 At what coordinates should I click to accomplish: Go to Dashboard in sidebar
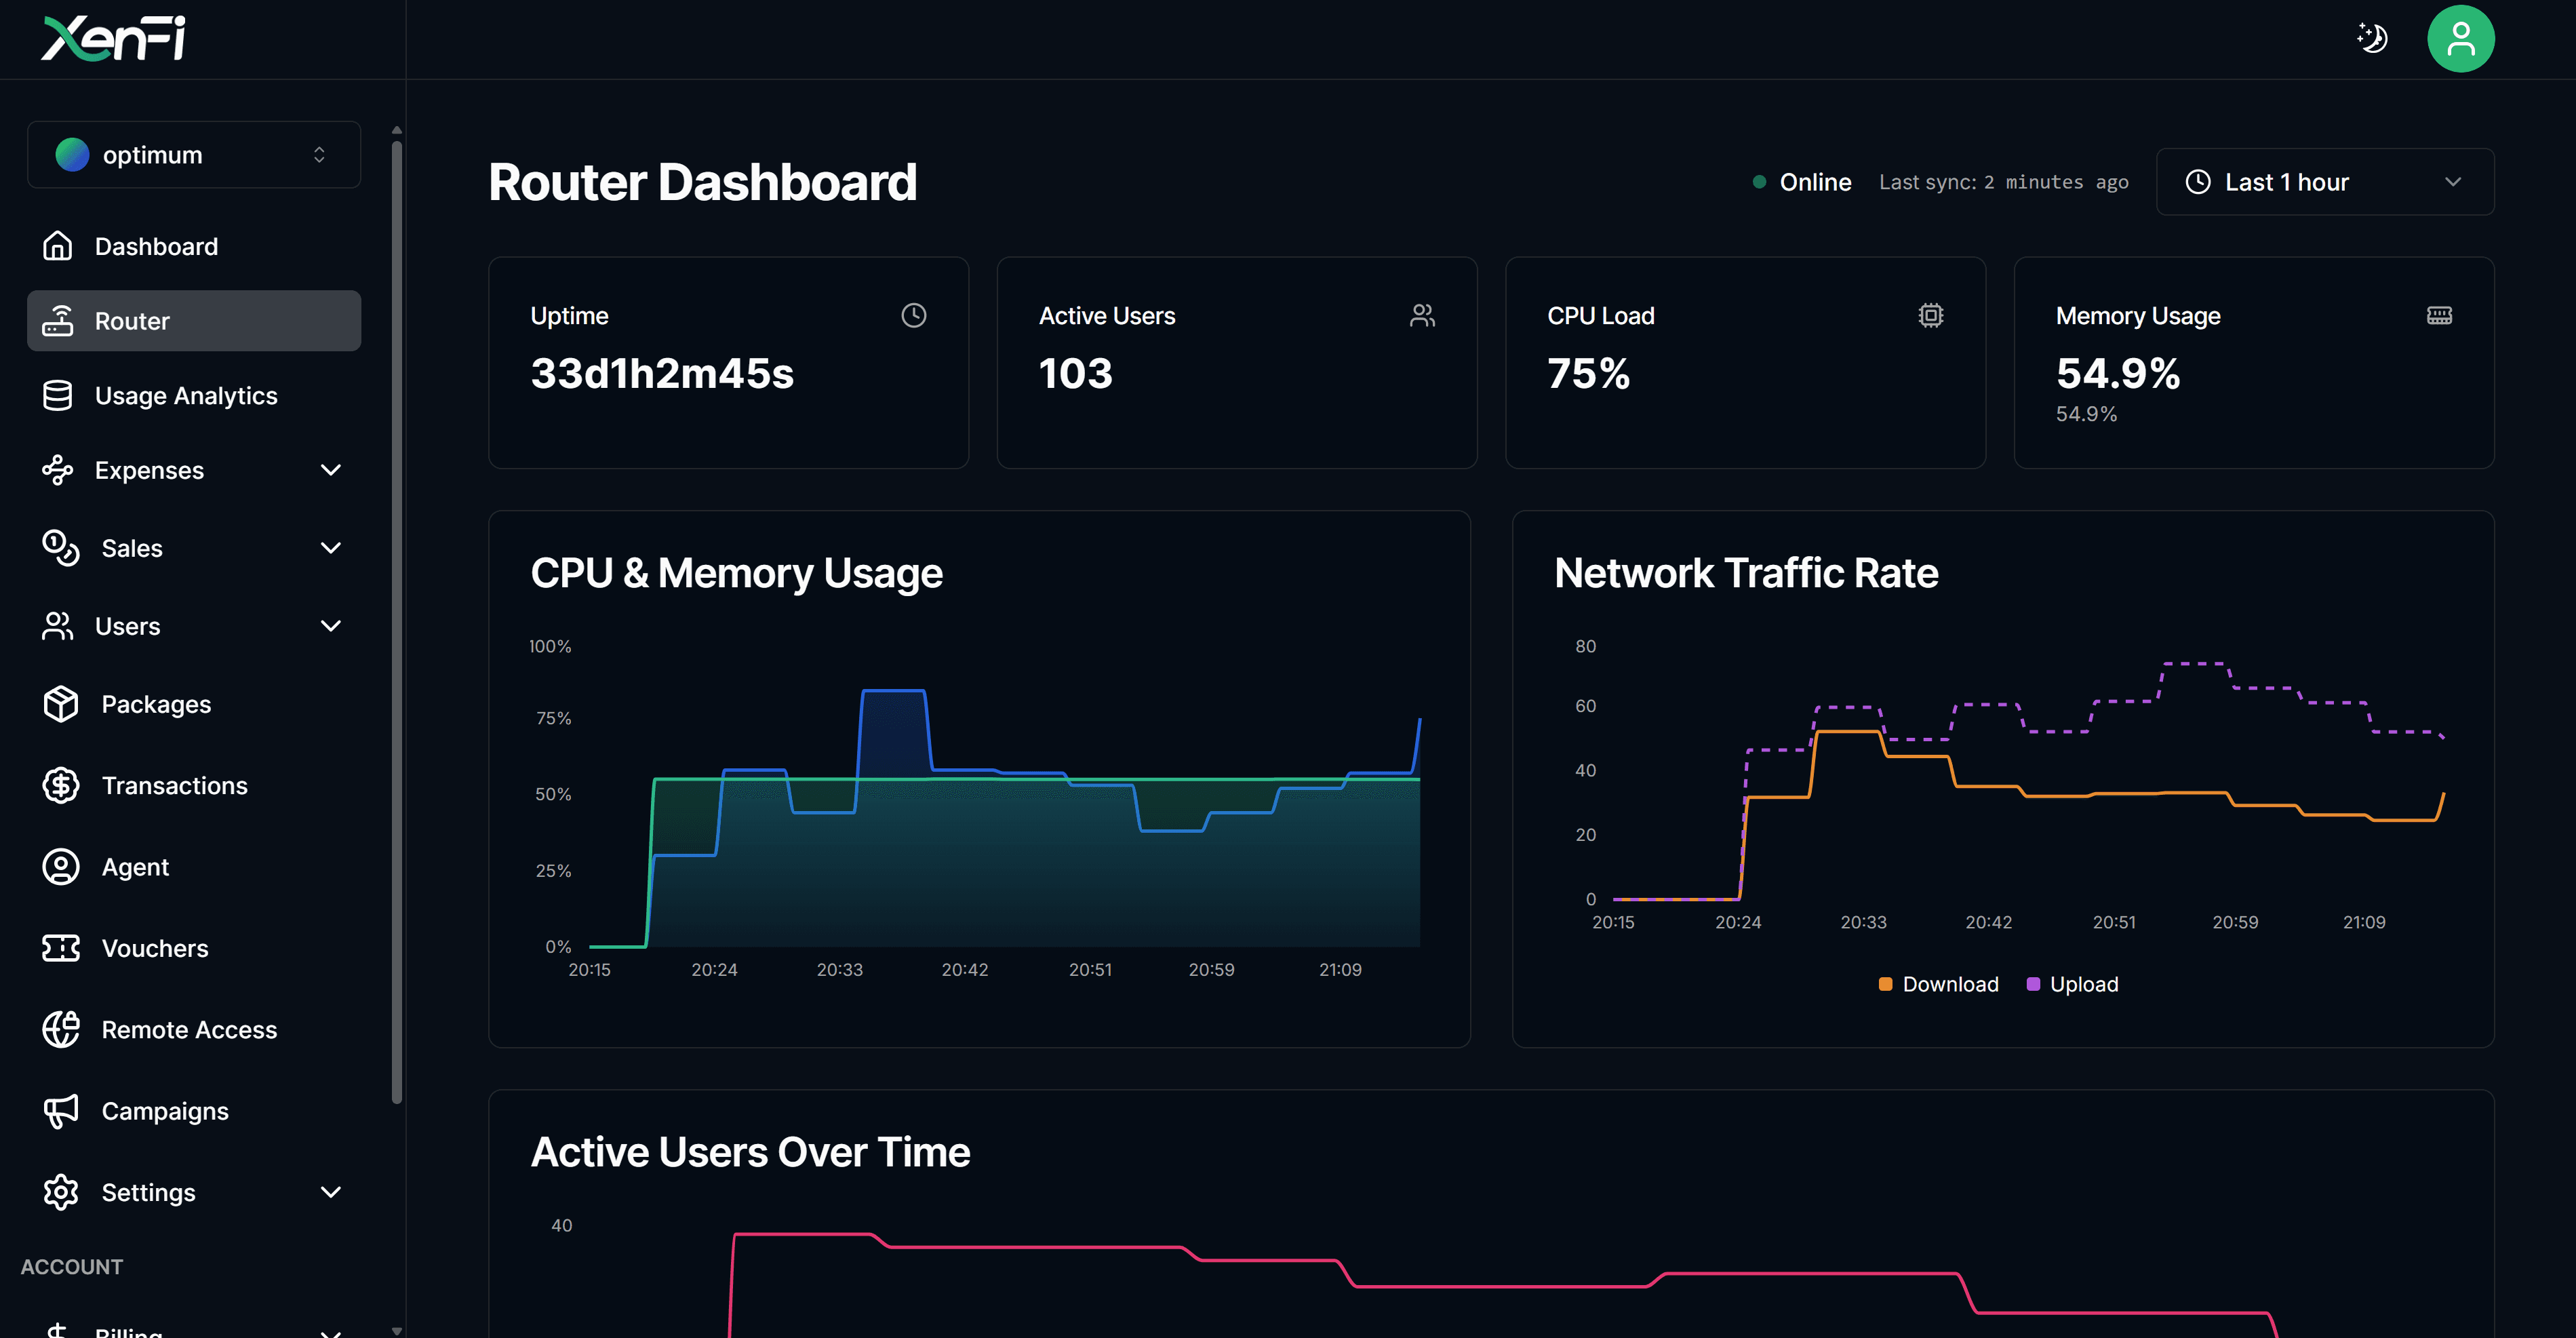tap(194, 246)
